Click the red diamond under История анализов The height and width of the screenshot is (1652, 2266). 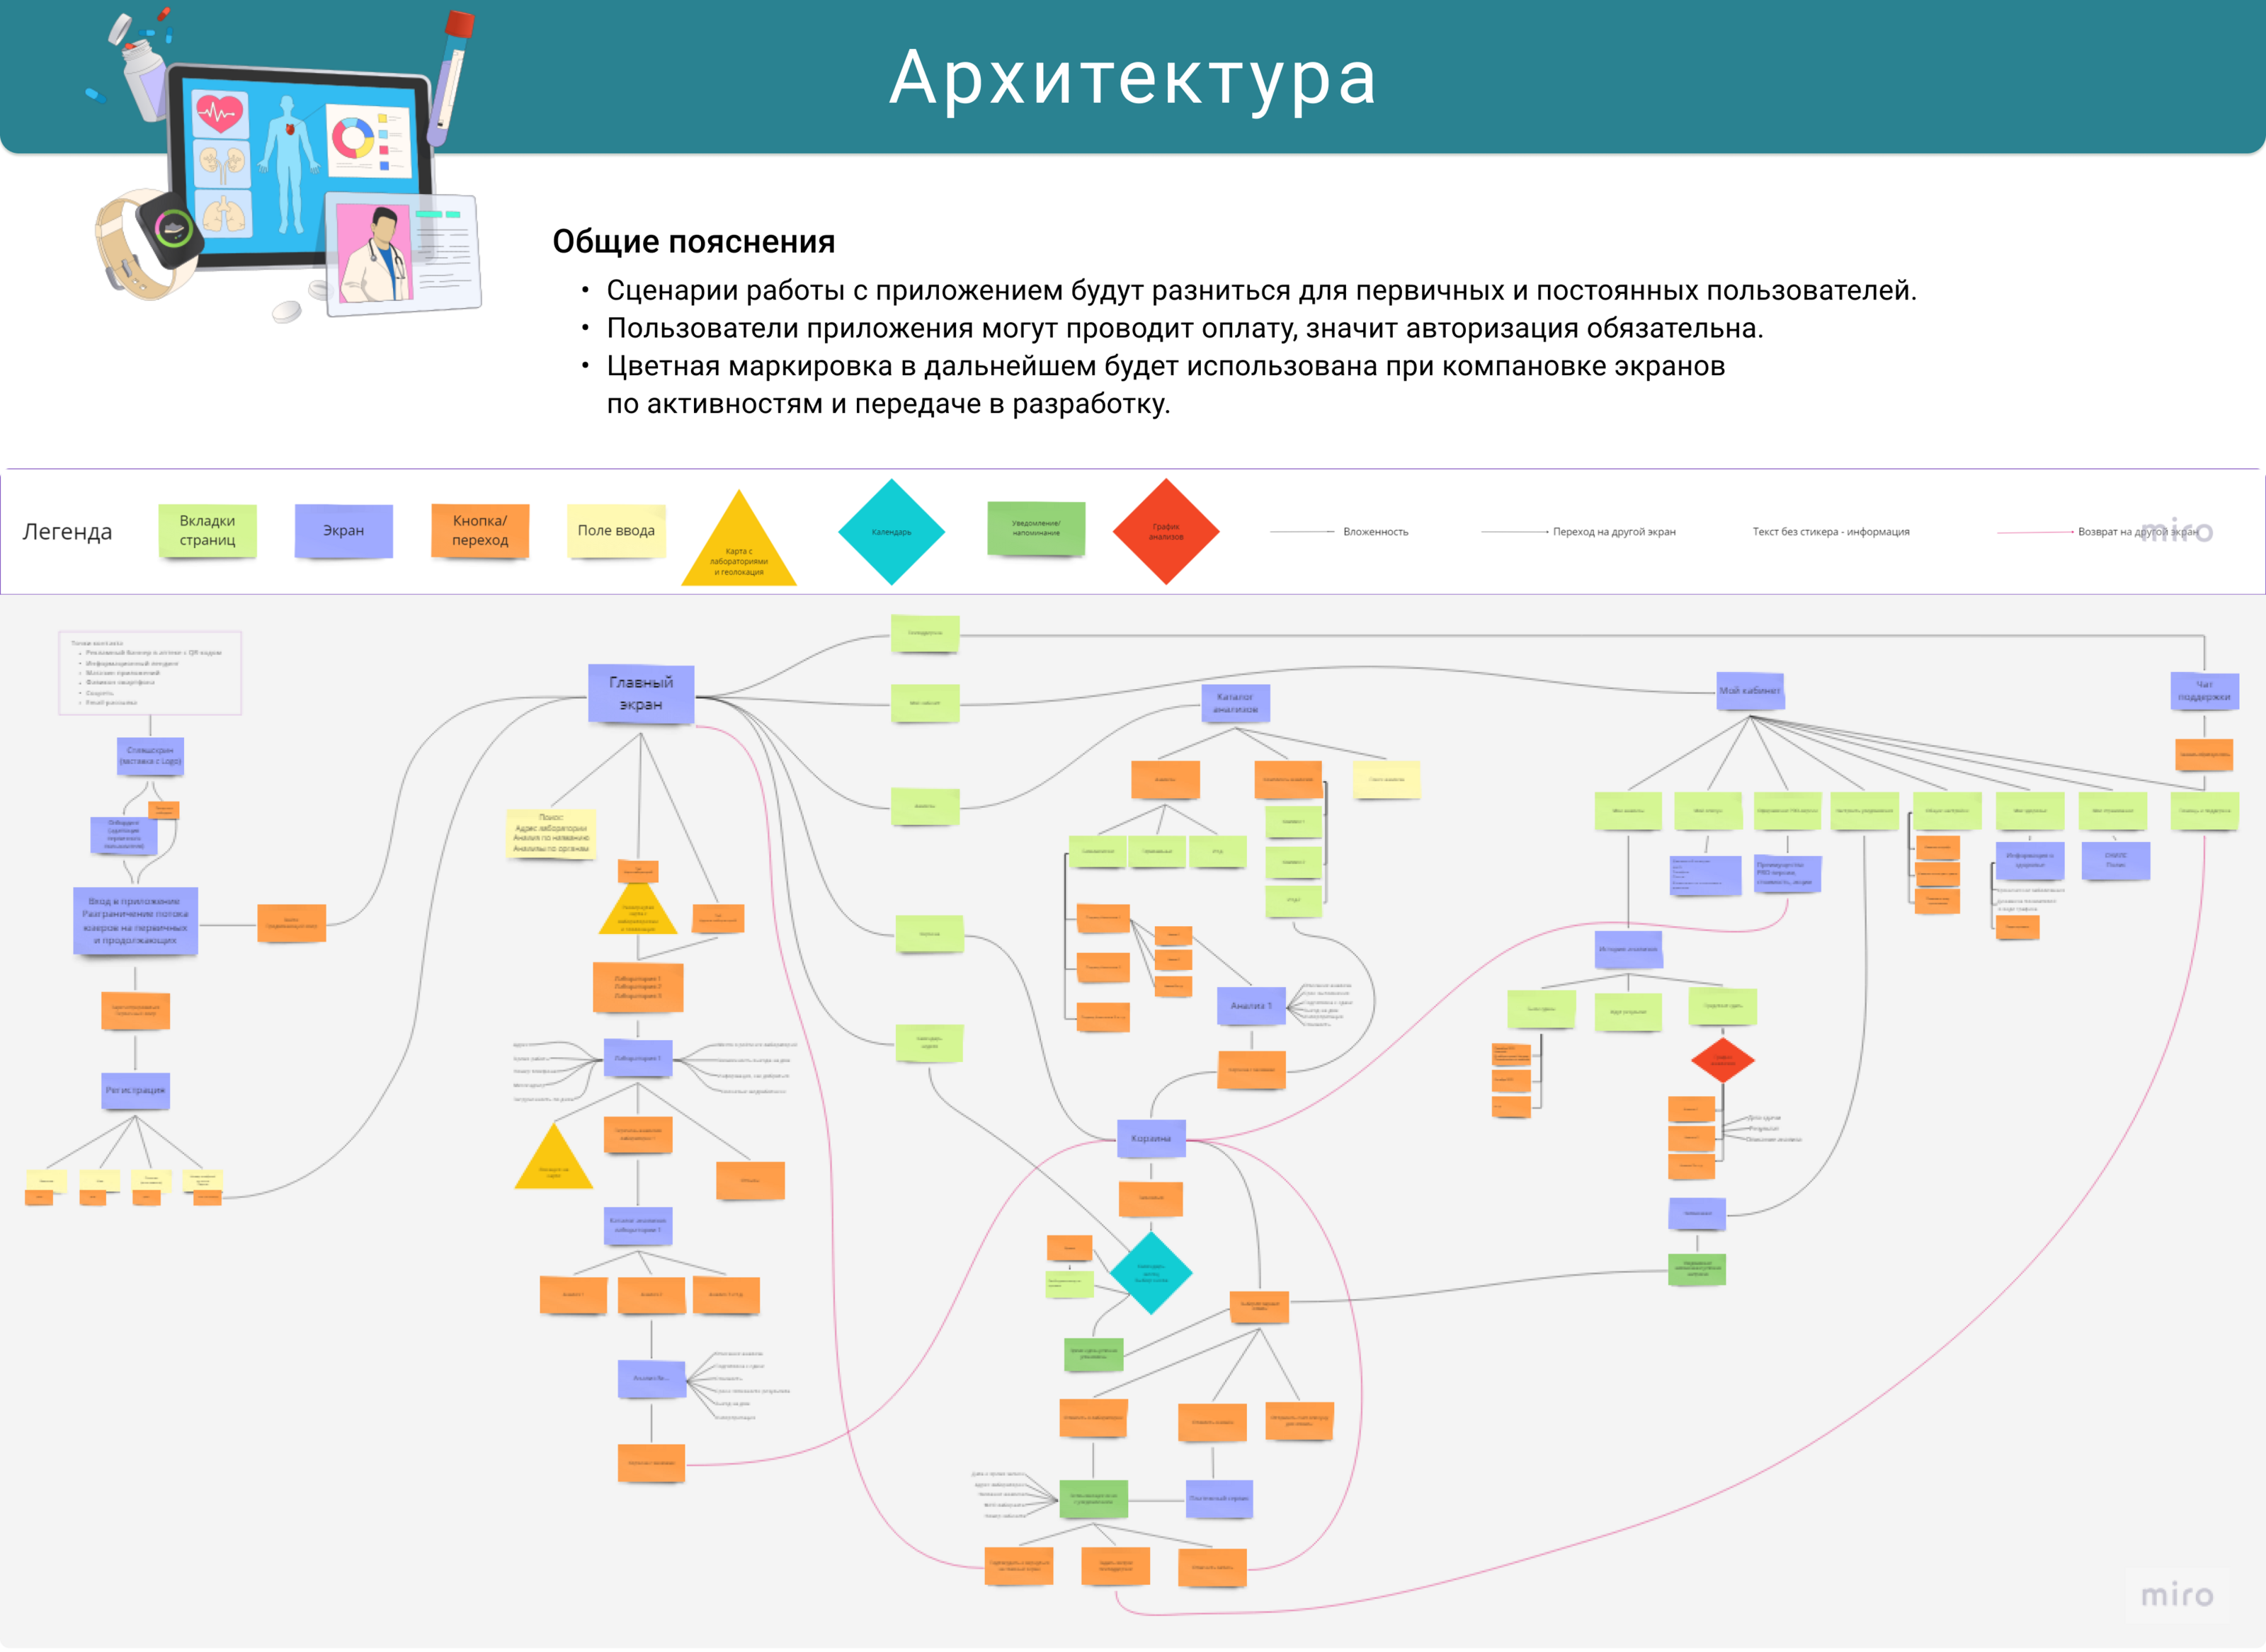(x=1722, y=1060)
